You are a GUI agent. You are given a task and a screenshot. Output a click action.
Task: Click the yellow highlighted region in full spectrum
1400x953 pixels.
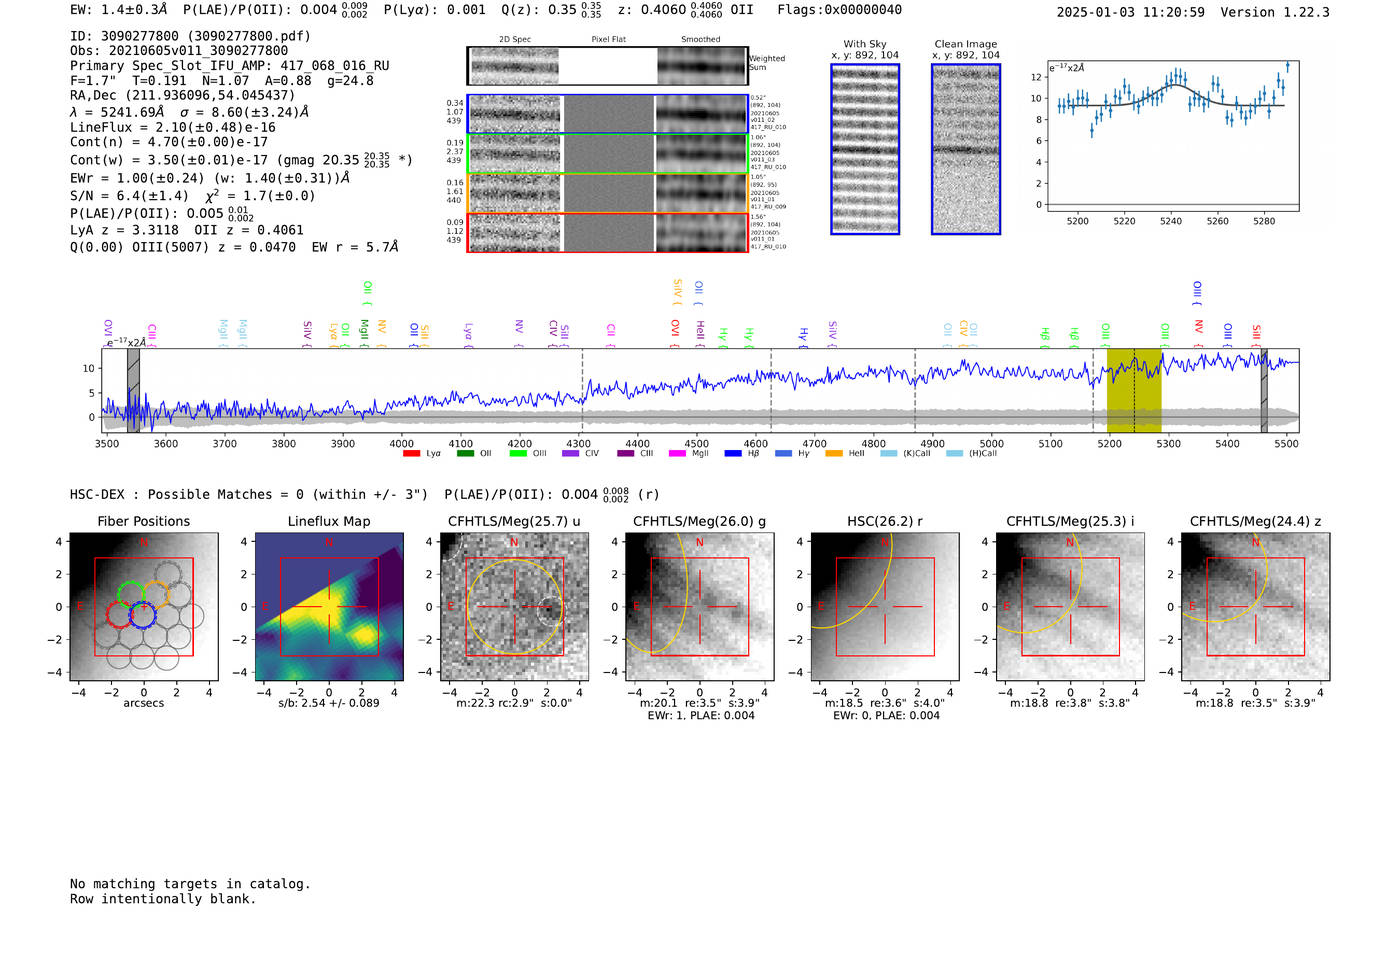click(1134, 391)
